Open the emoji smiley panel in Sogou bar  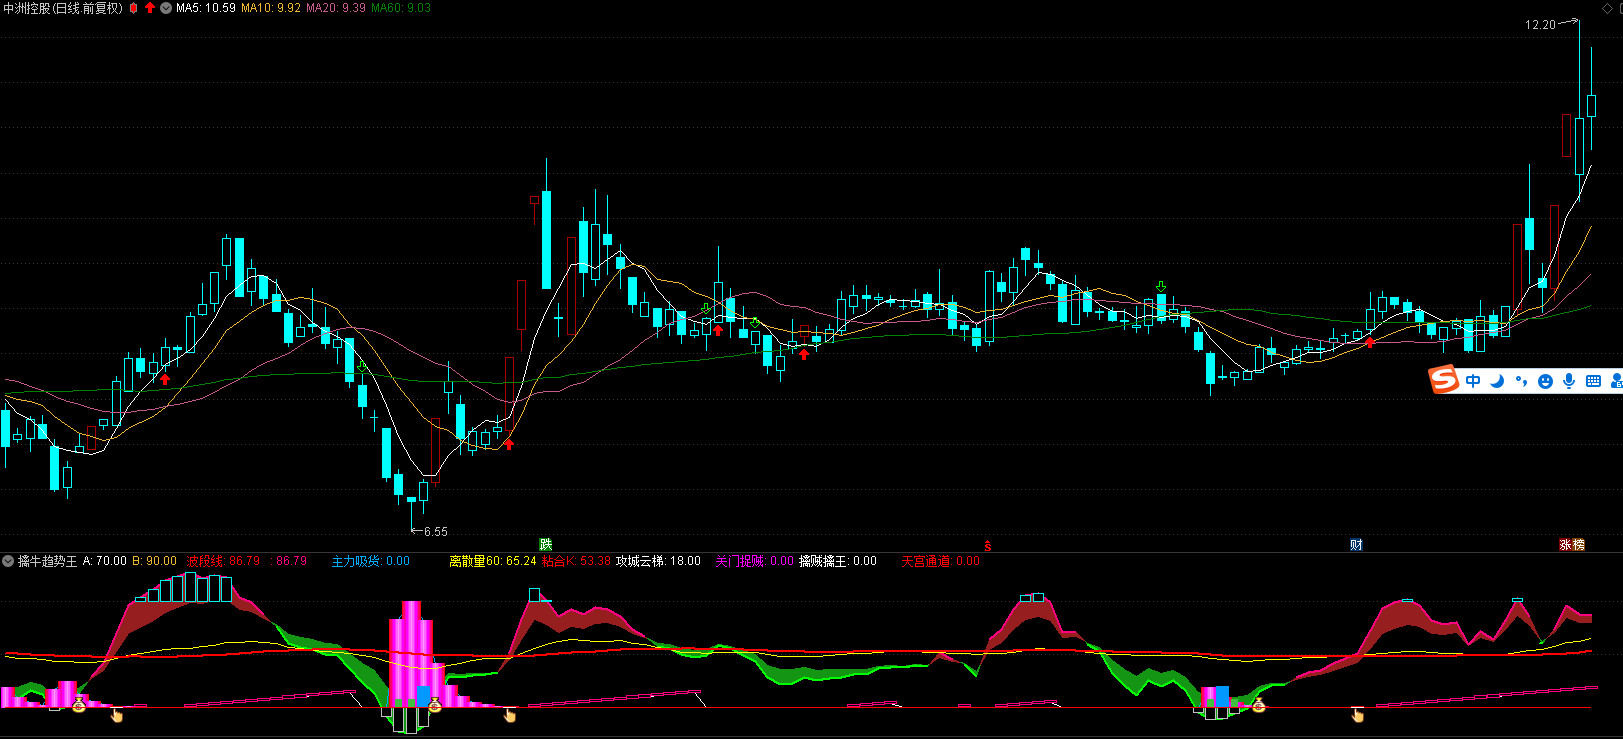coord(1545,381)
